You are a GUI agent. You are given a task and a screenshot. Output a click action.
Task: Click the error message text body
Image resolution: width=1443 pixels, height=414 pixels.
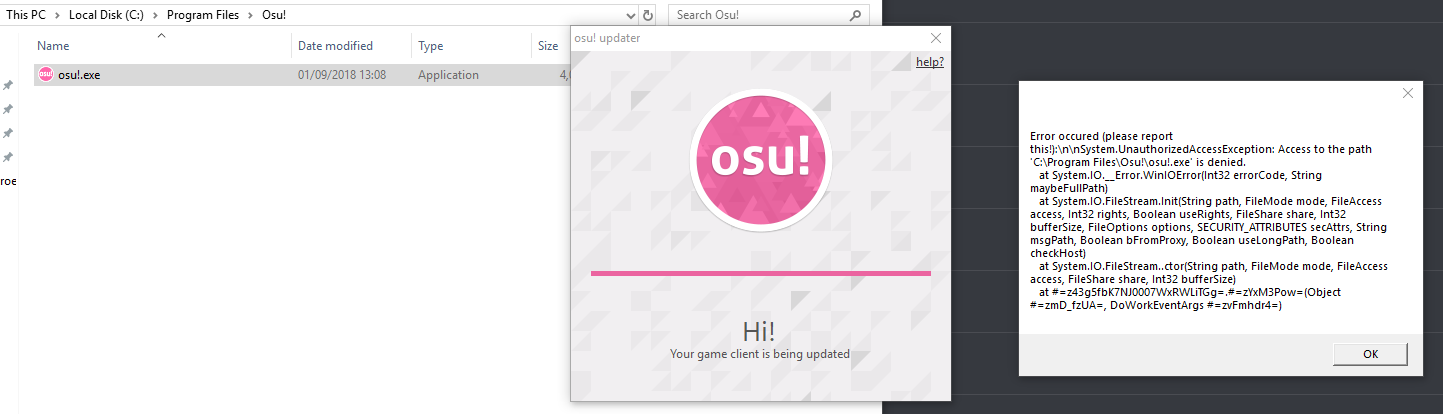click(1209, 220)
